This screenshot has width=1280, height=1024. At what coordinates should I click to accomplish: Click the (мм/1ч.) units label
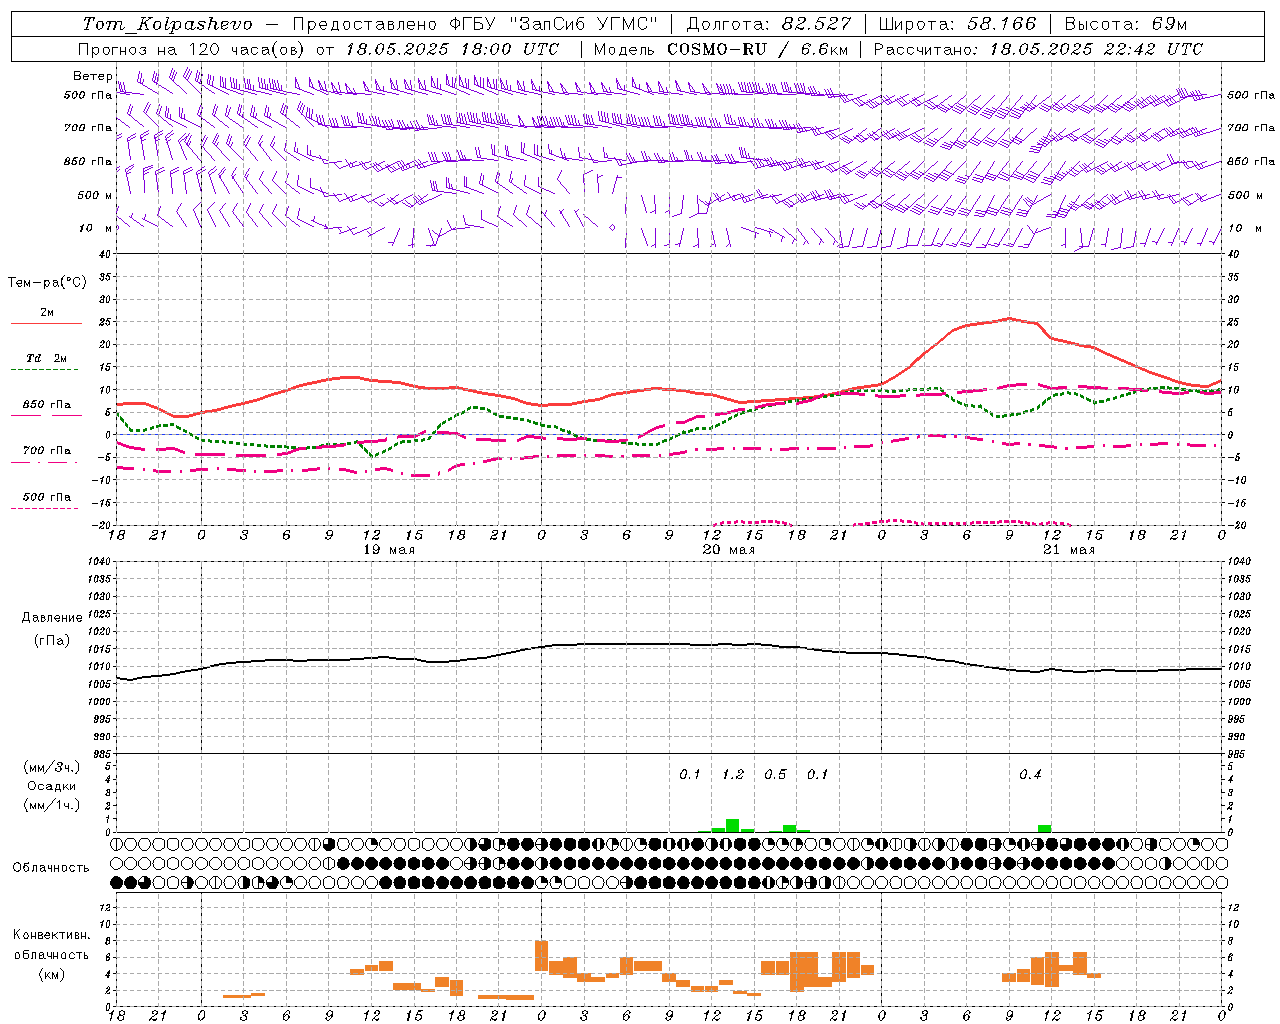click(x=52, y=805)
